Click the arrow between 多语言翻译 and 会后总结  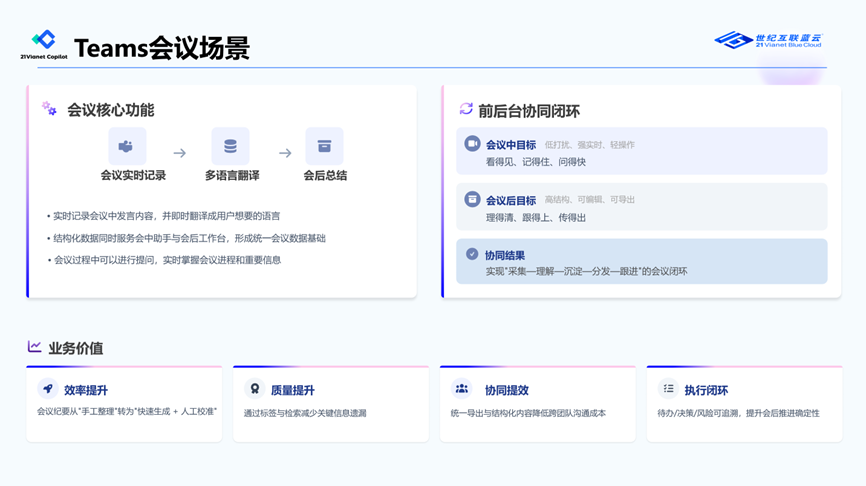click(x=285, y=153)
